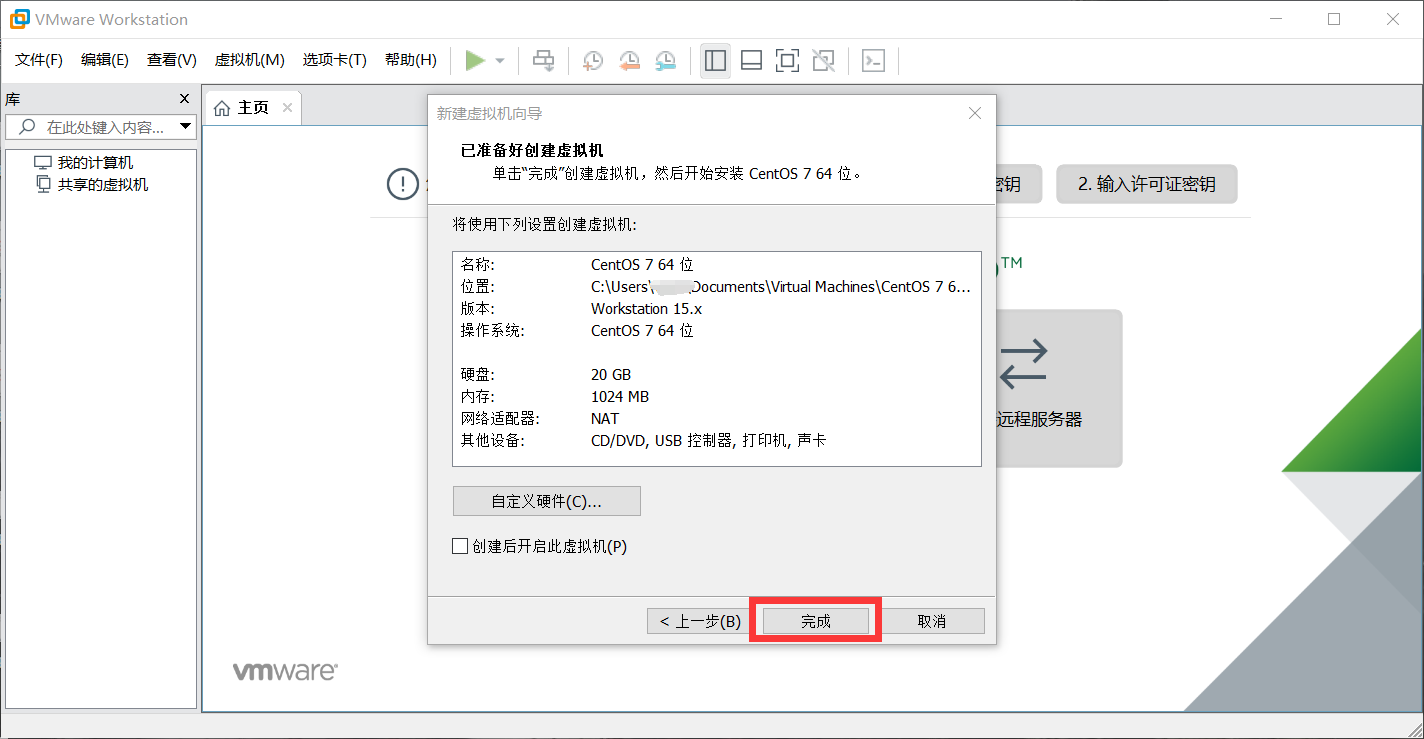The height and width of the screenshot is (739, 1424).
Task: Click the Unity mode icon
Action: coord(823,61)
